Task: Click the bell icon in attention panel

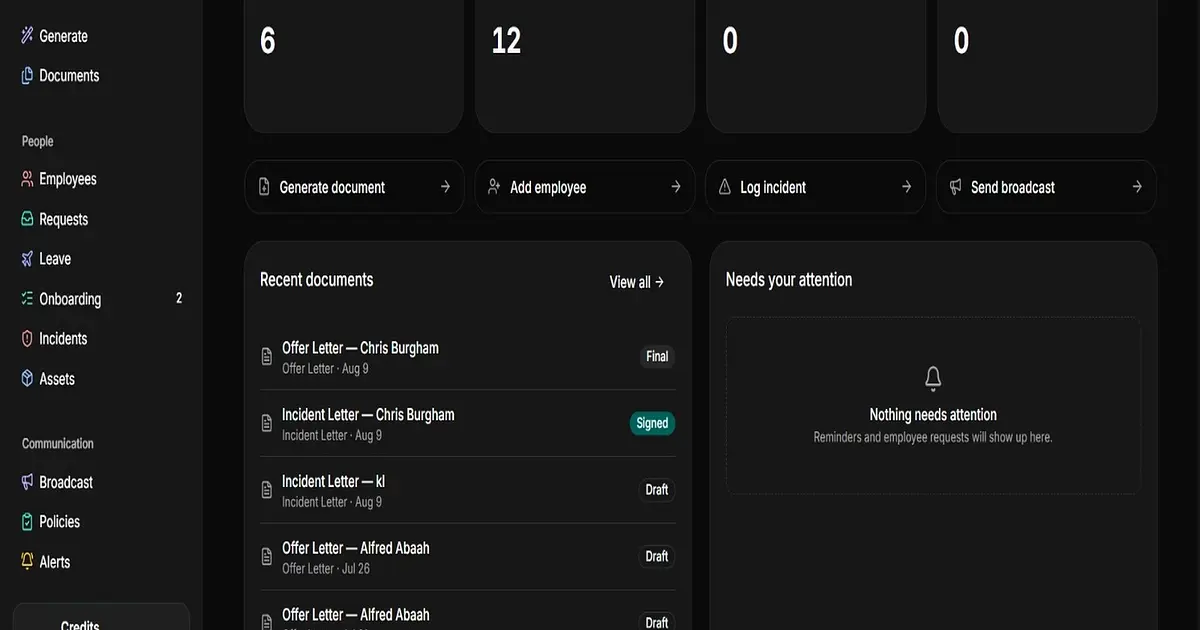Action: coord(933,379)
